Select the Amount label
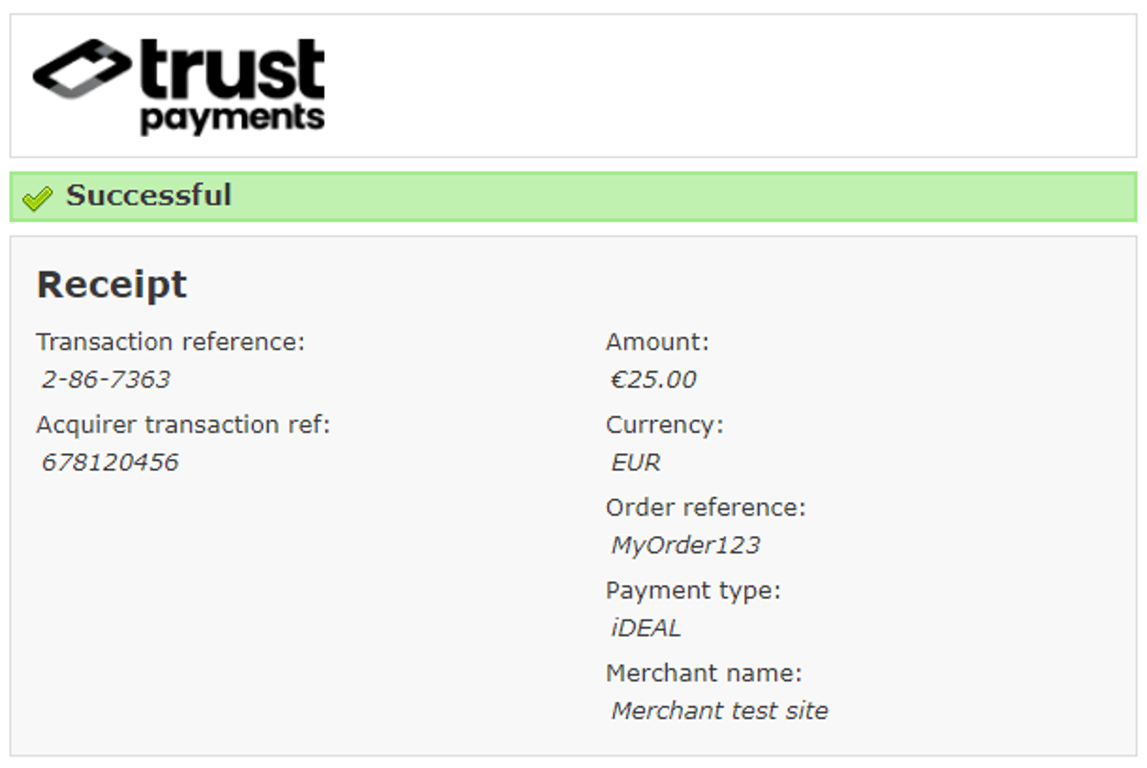 (x=657, y=342)
